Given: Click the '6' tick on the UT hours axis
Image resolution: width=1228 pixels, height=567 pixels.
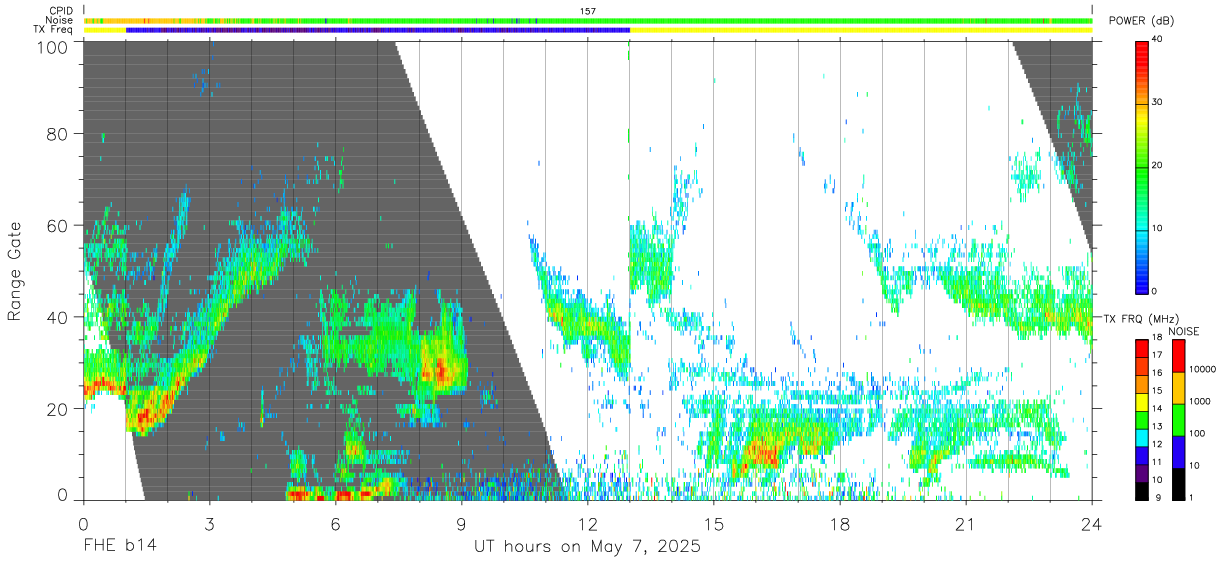Looking at the screenshot, I should (x=335, y=524).
